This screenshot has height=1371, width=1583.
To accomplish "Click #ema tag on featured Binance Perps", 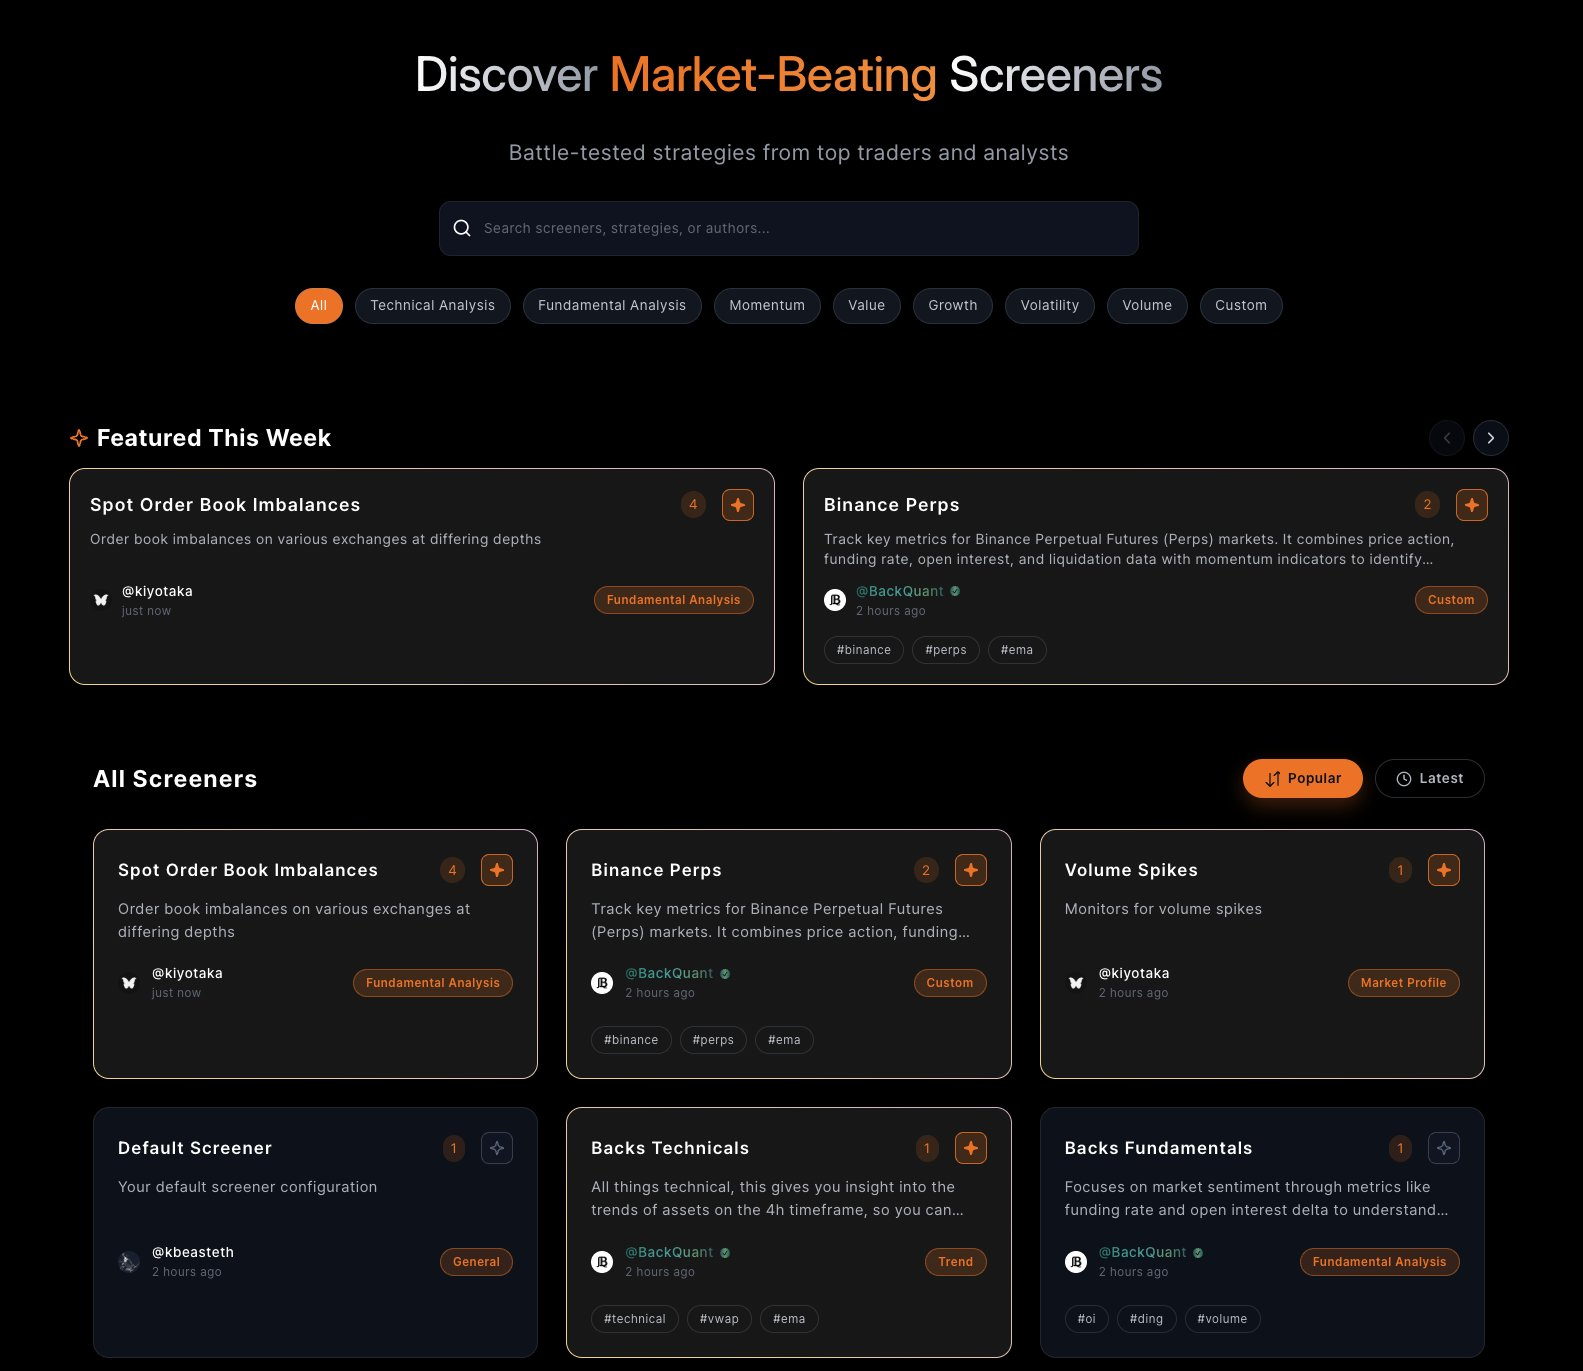I will tap(1017, 650).
